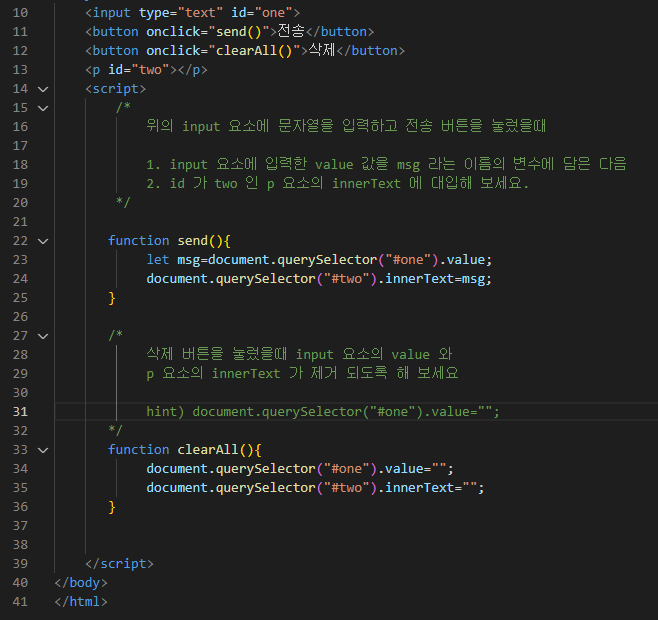This screenshot has width=658, height=620.
Task: Click the 'function clearAll(){' declaration
Action: click(185, 450)
